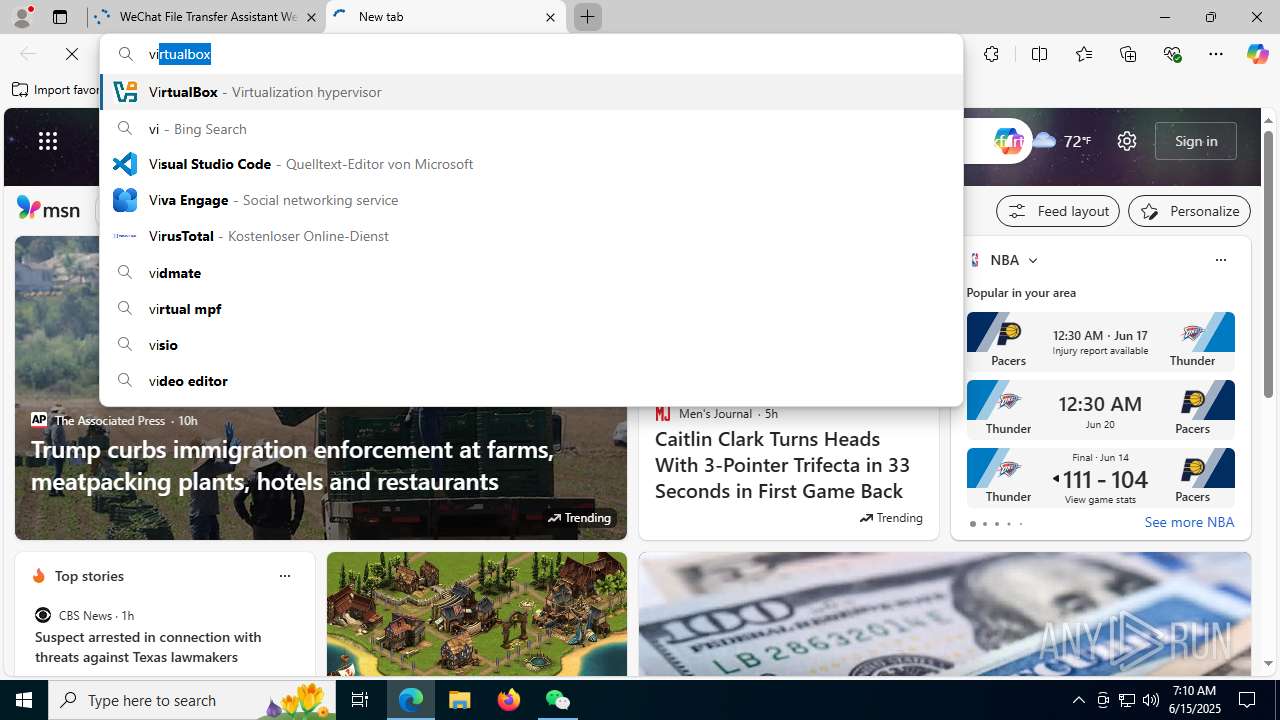Open Task View on the taskbar
The height and width of the screenshot is (720, 1280).
360,700
